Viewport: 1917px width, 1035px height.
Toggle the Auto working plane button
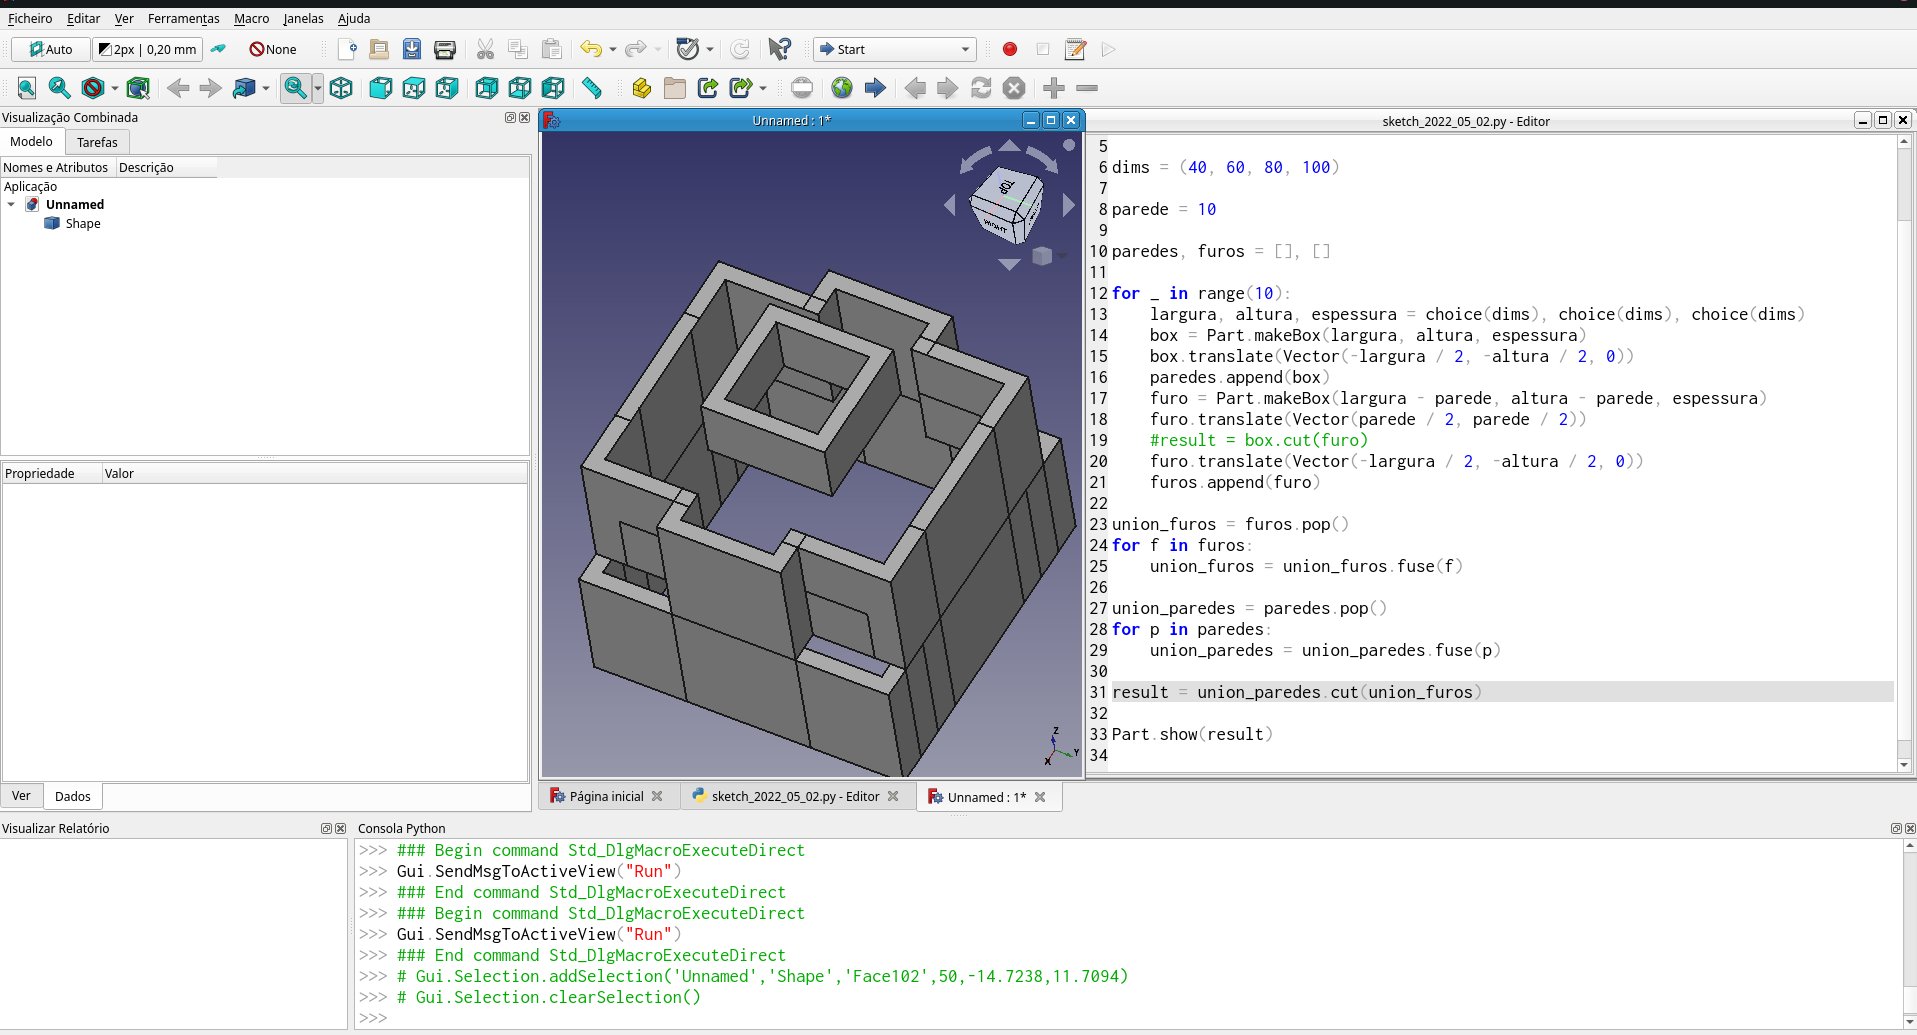coord(49,49)
